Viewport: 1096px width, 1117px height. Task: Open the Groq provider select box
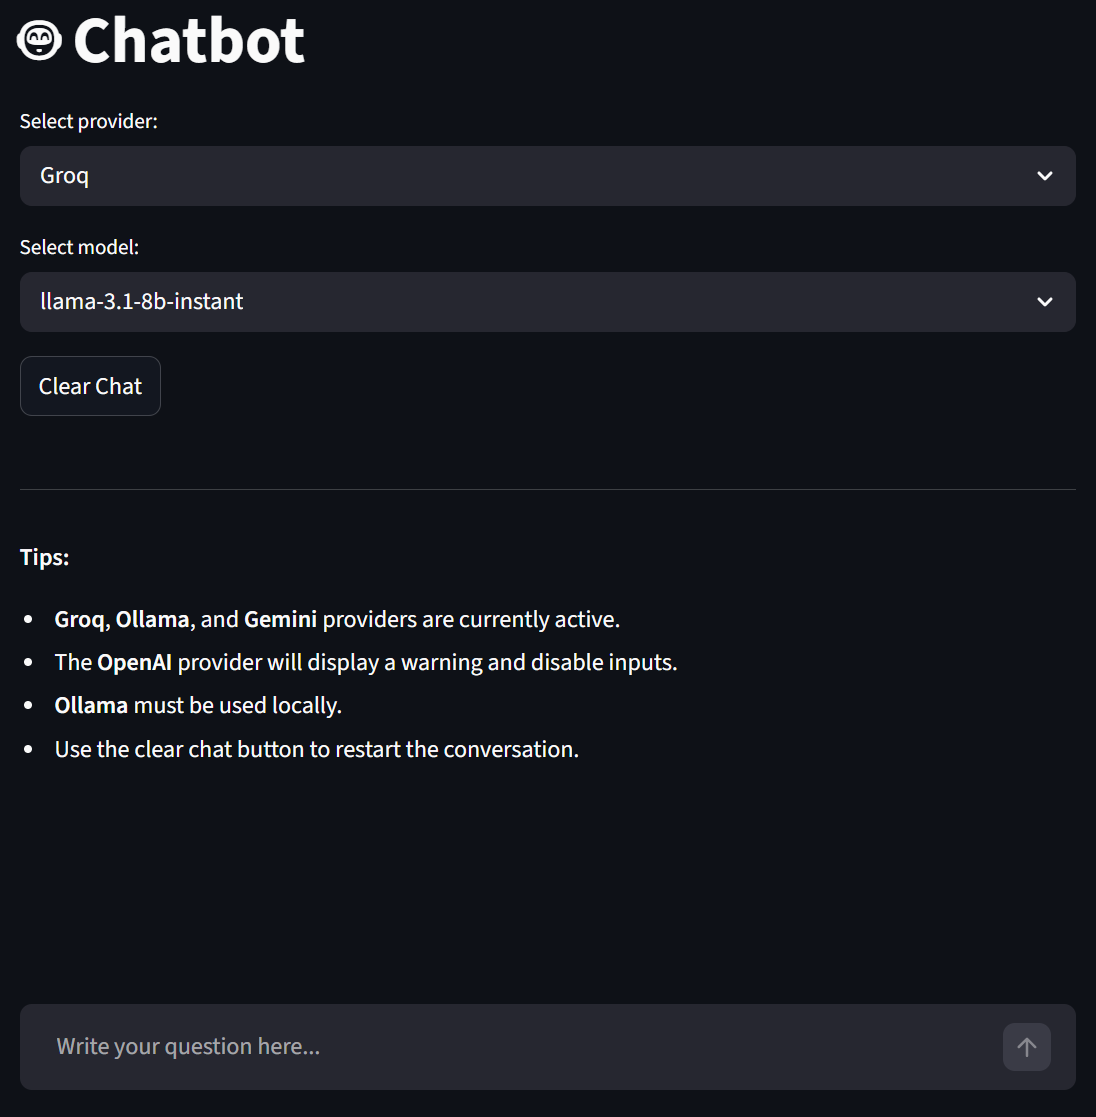530,176
